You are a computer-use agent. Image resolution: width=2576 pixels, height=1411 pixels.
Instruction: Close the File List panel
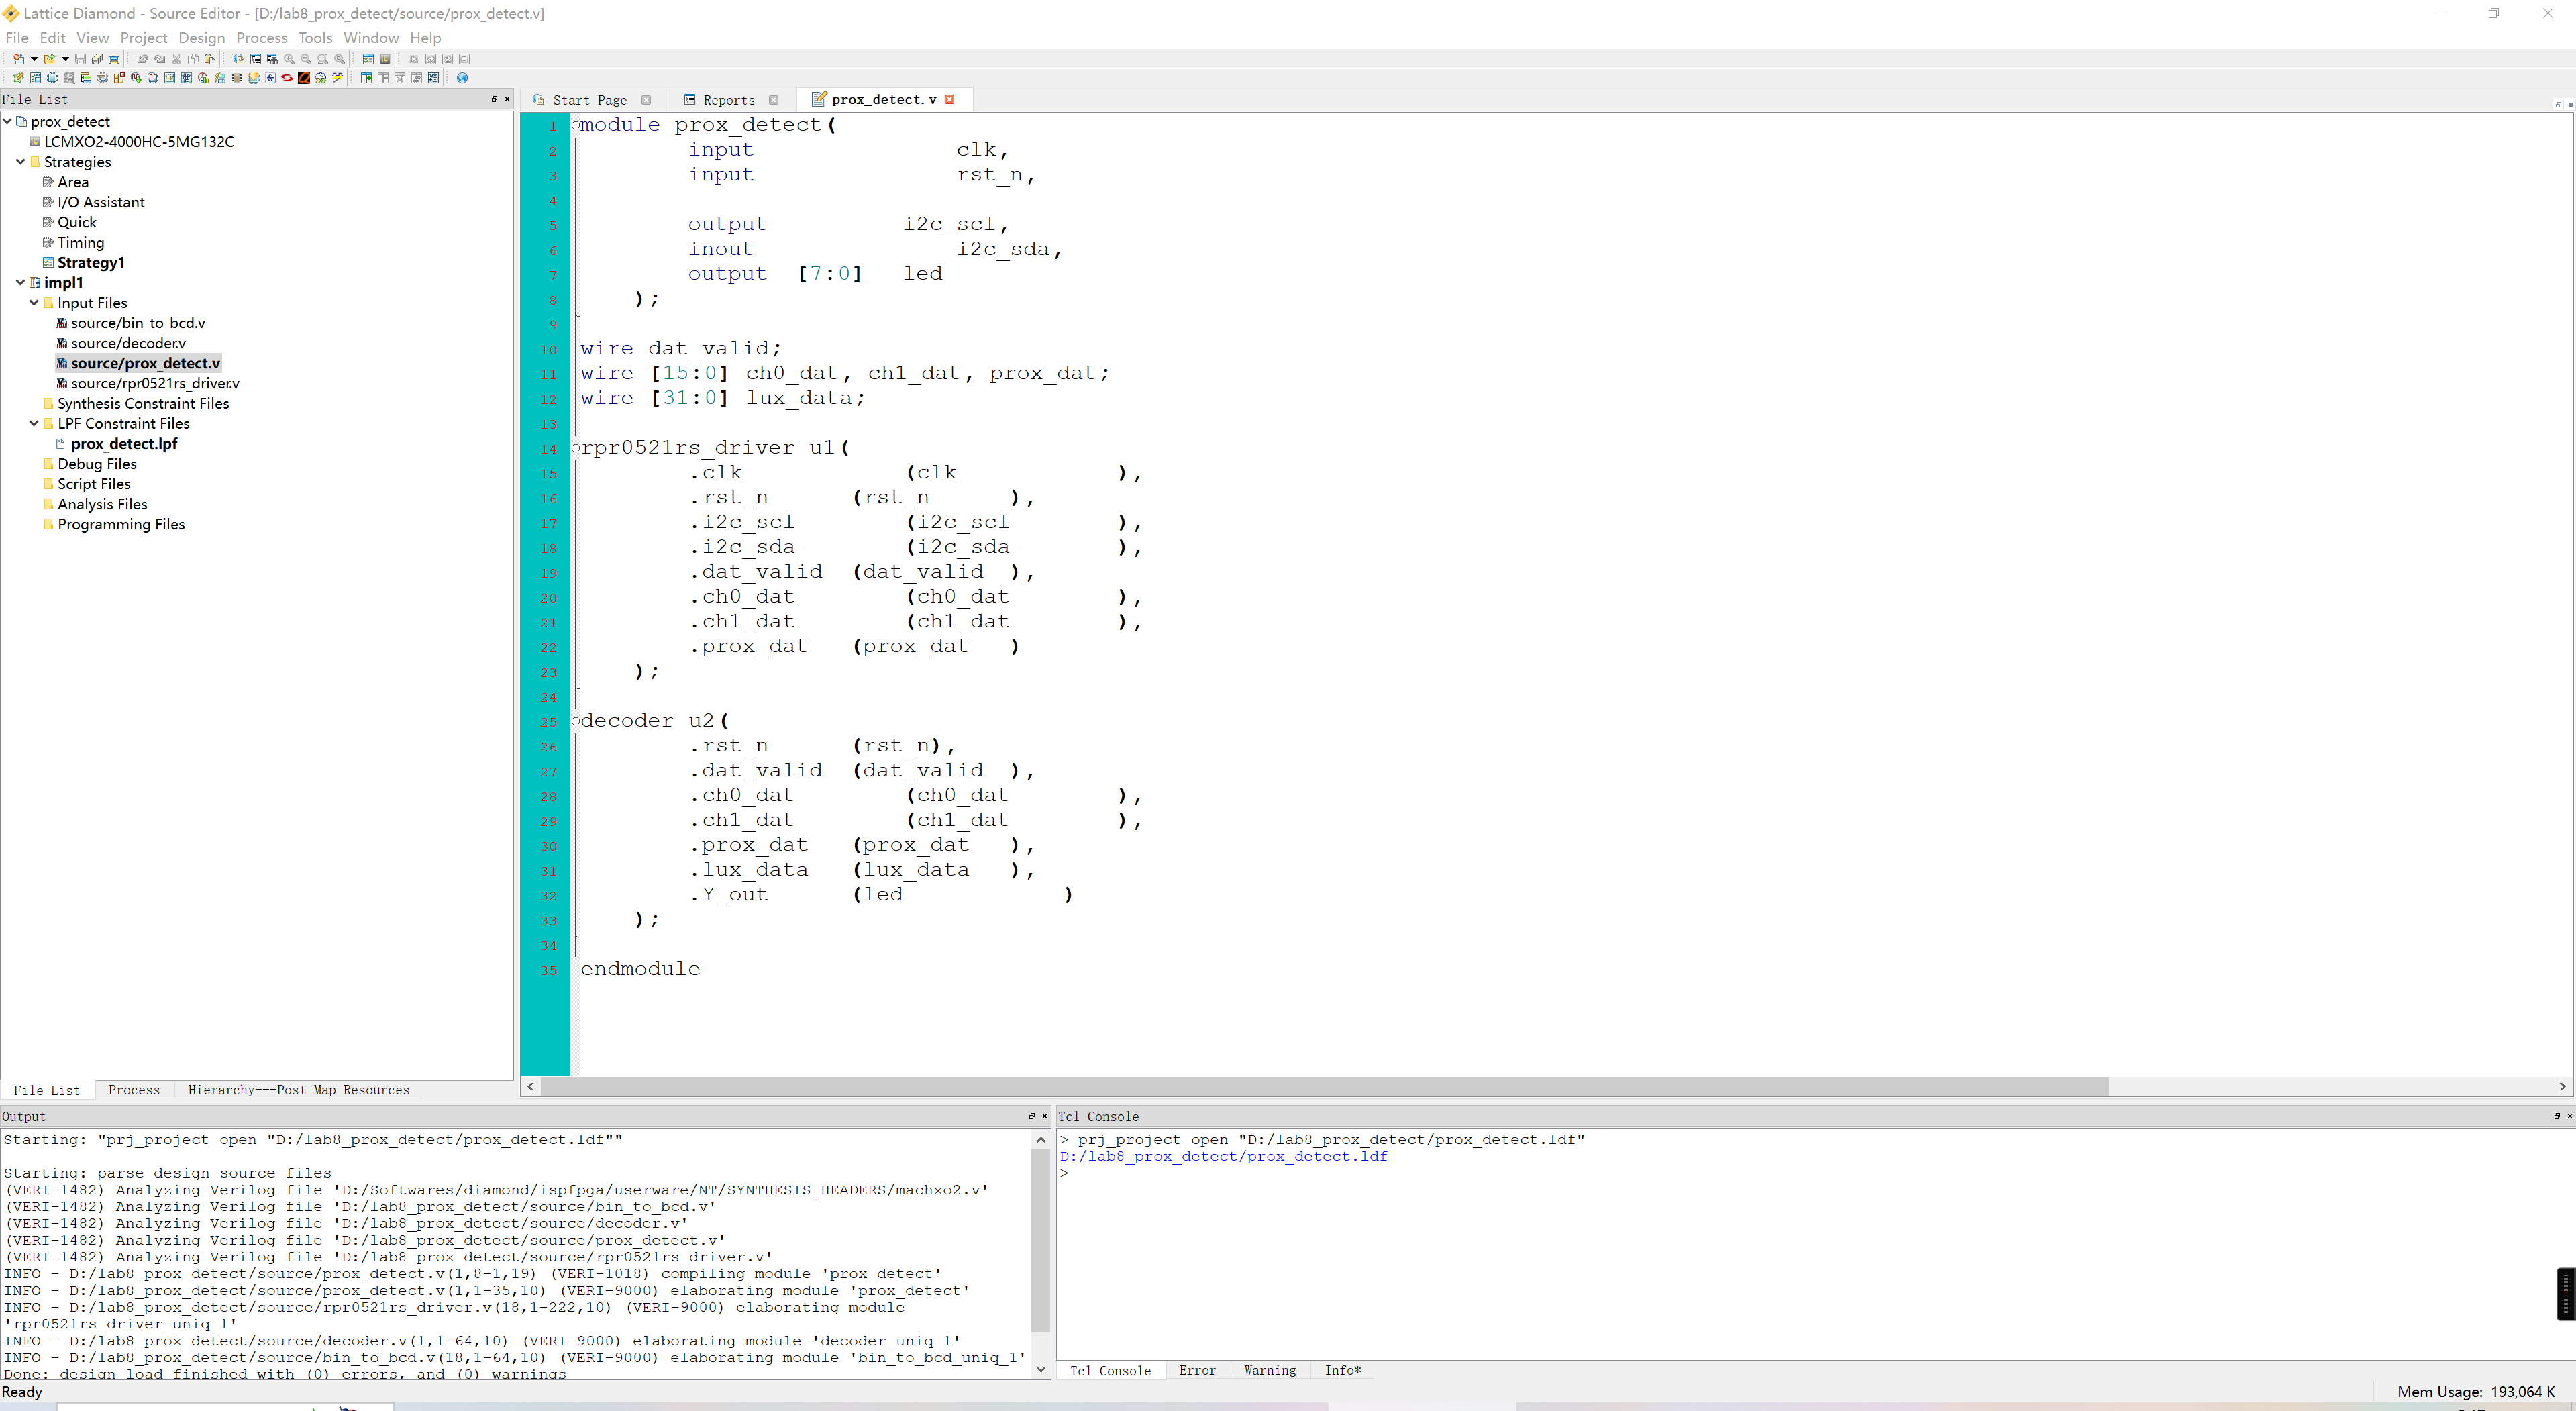[x=507, y=99]
